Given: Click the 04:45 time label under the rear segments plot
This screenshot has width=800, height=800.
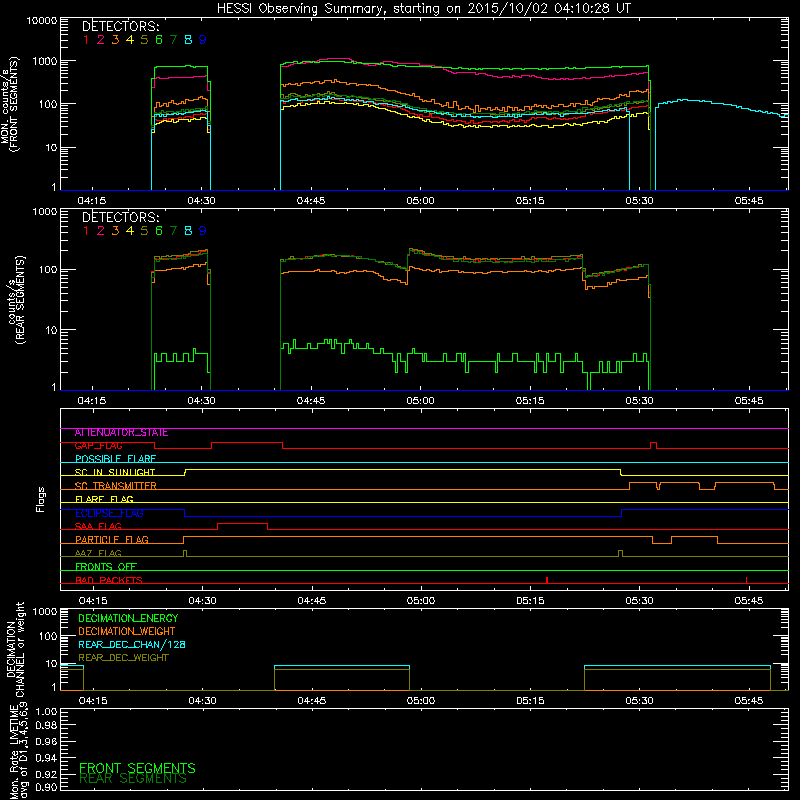Looking at the screenshot, I should (311, 401).
